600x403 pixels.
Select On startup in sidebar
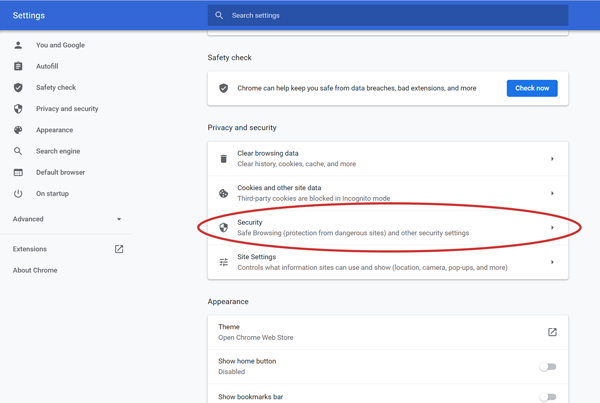(x=52, y=194)
